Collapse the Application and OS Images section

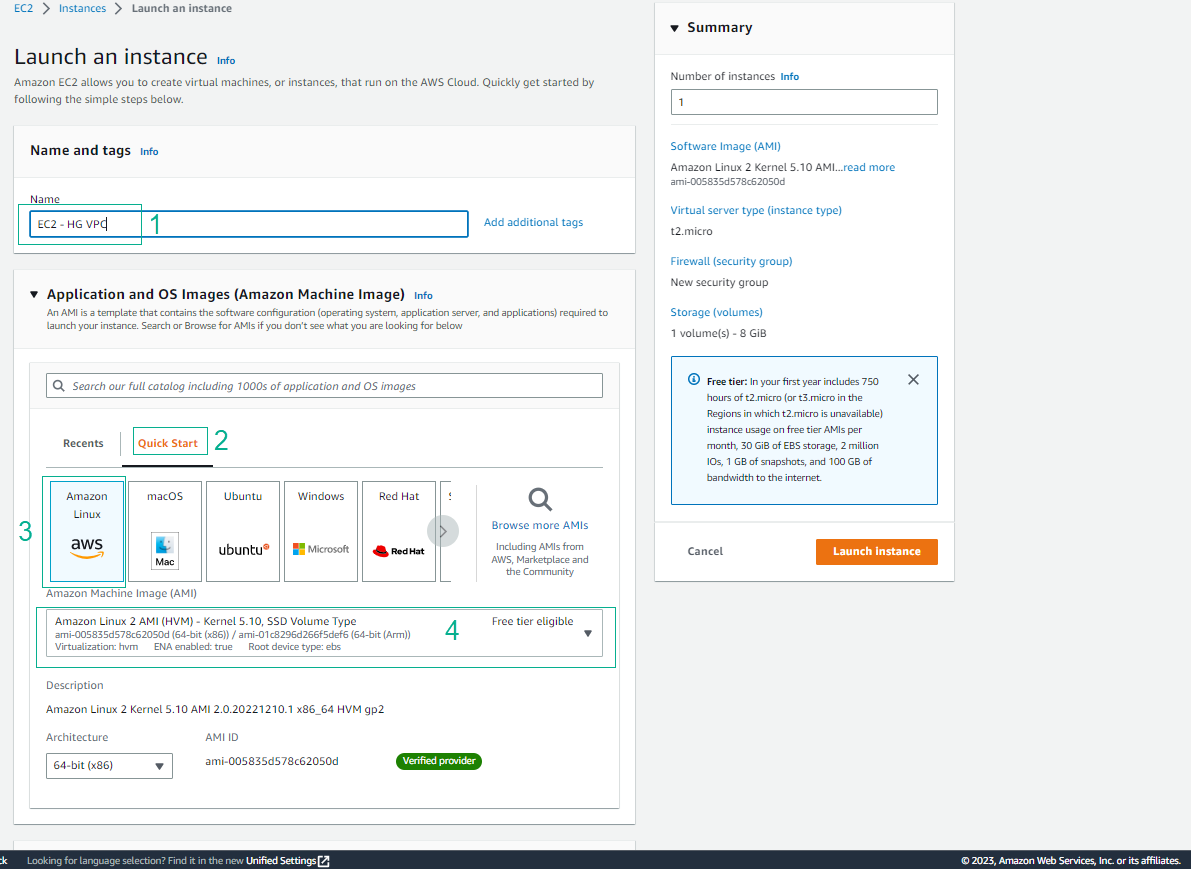33,294
